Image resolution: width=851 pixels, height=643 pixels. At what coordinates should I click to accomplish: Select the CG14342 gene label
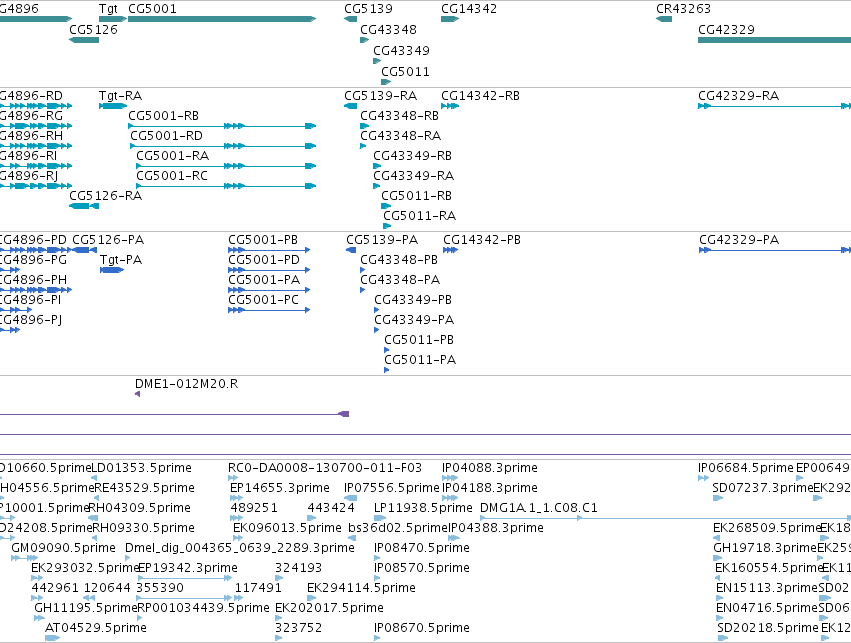click(469, 9)
